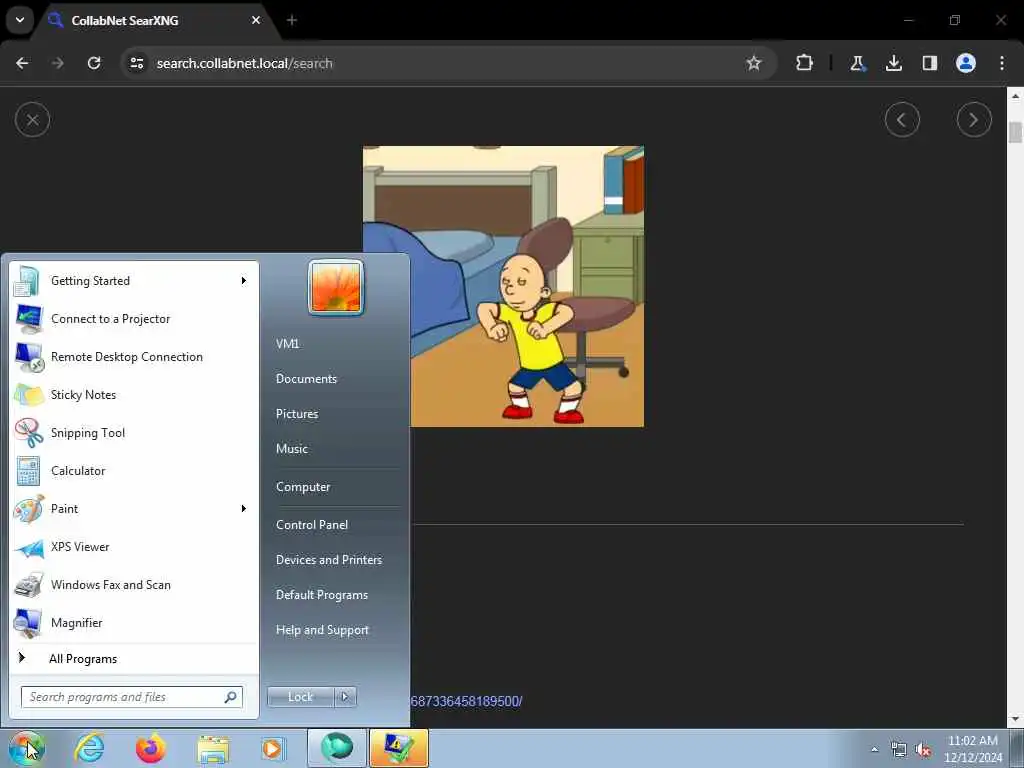The height and width of the screenshot is (768, 1024).
Task: Open Remote Desktop Connection
Action: [x=134, y=357]
